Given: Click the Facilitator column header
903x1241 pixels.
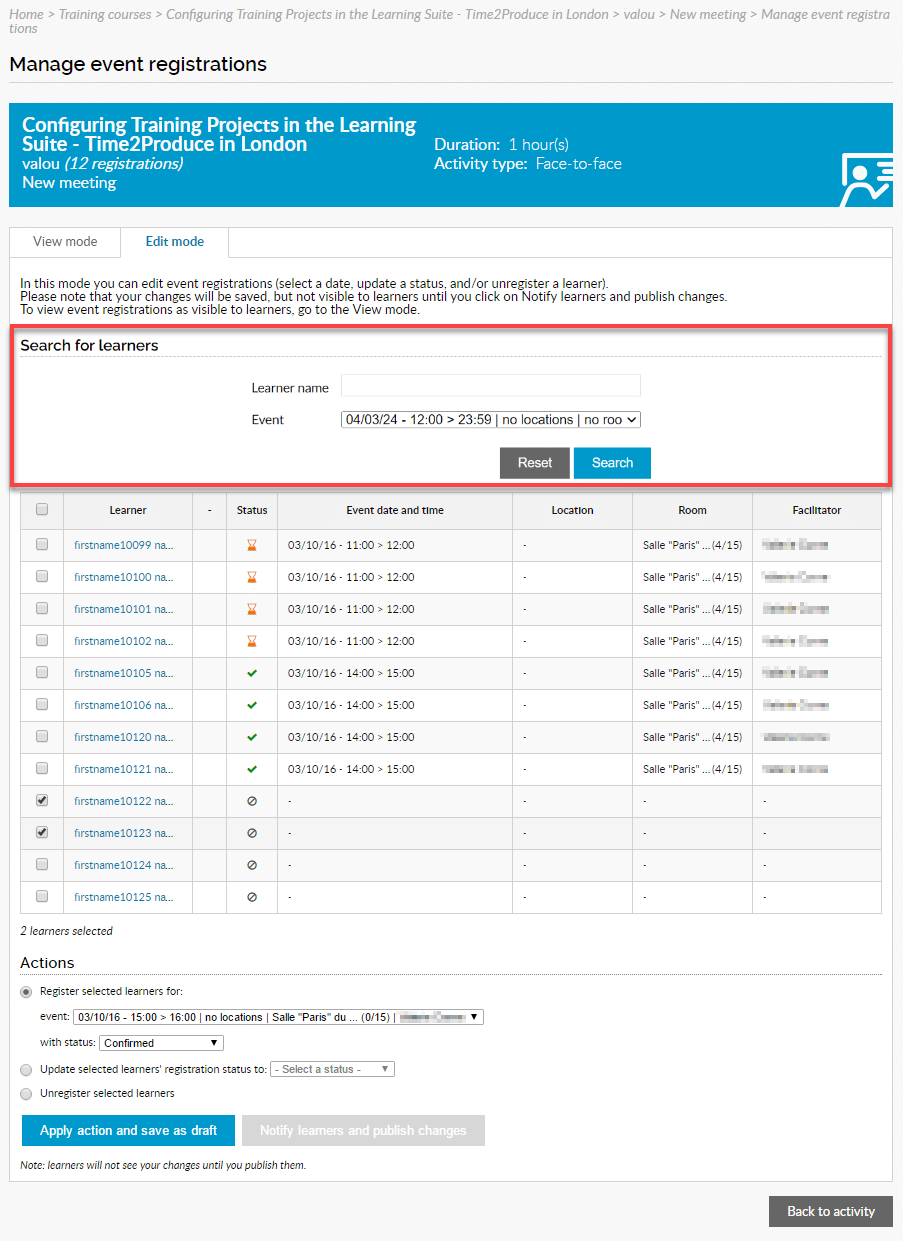Looking at the screenshot, I should (817, 510).
